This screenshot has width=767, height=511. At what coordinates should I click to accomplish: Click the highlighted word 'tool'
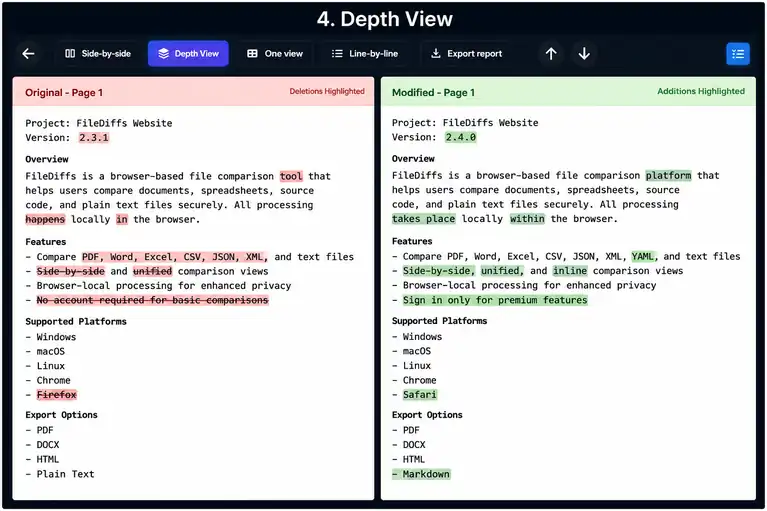[x=291, y=176]
